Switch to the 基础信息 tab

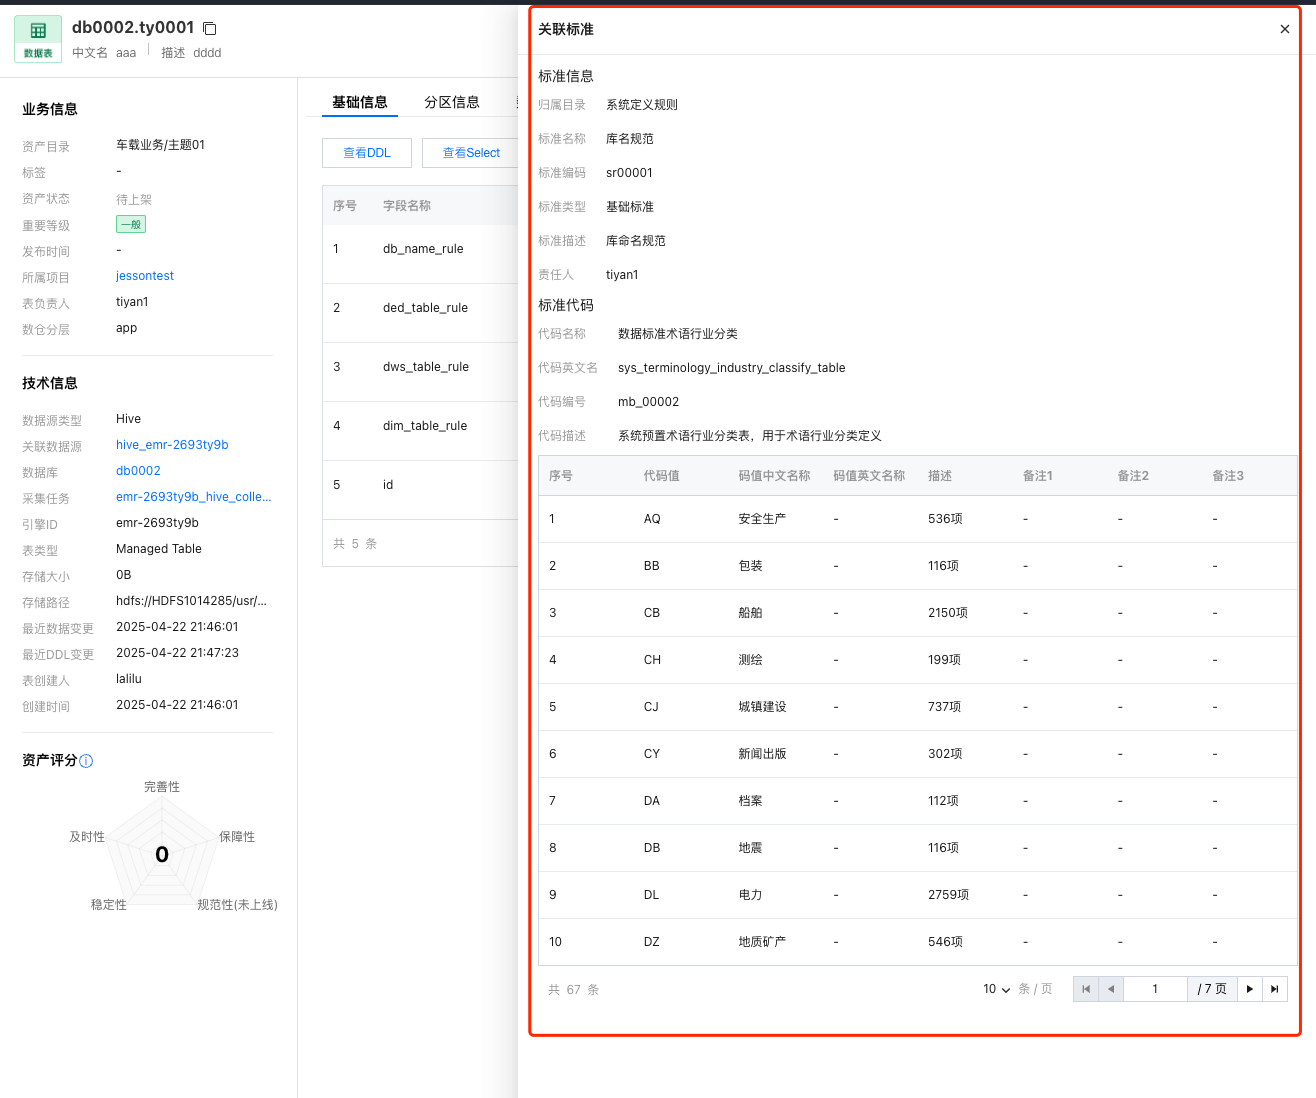click(x=360, y=102)
